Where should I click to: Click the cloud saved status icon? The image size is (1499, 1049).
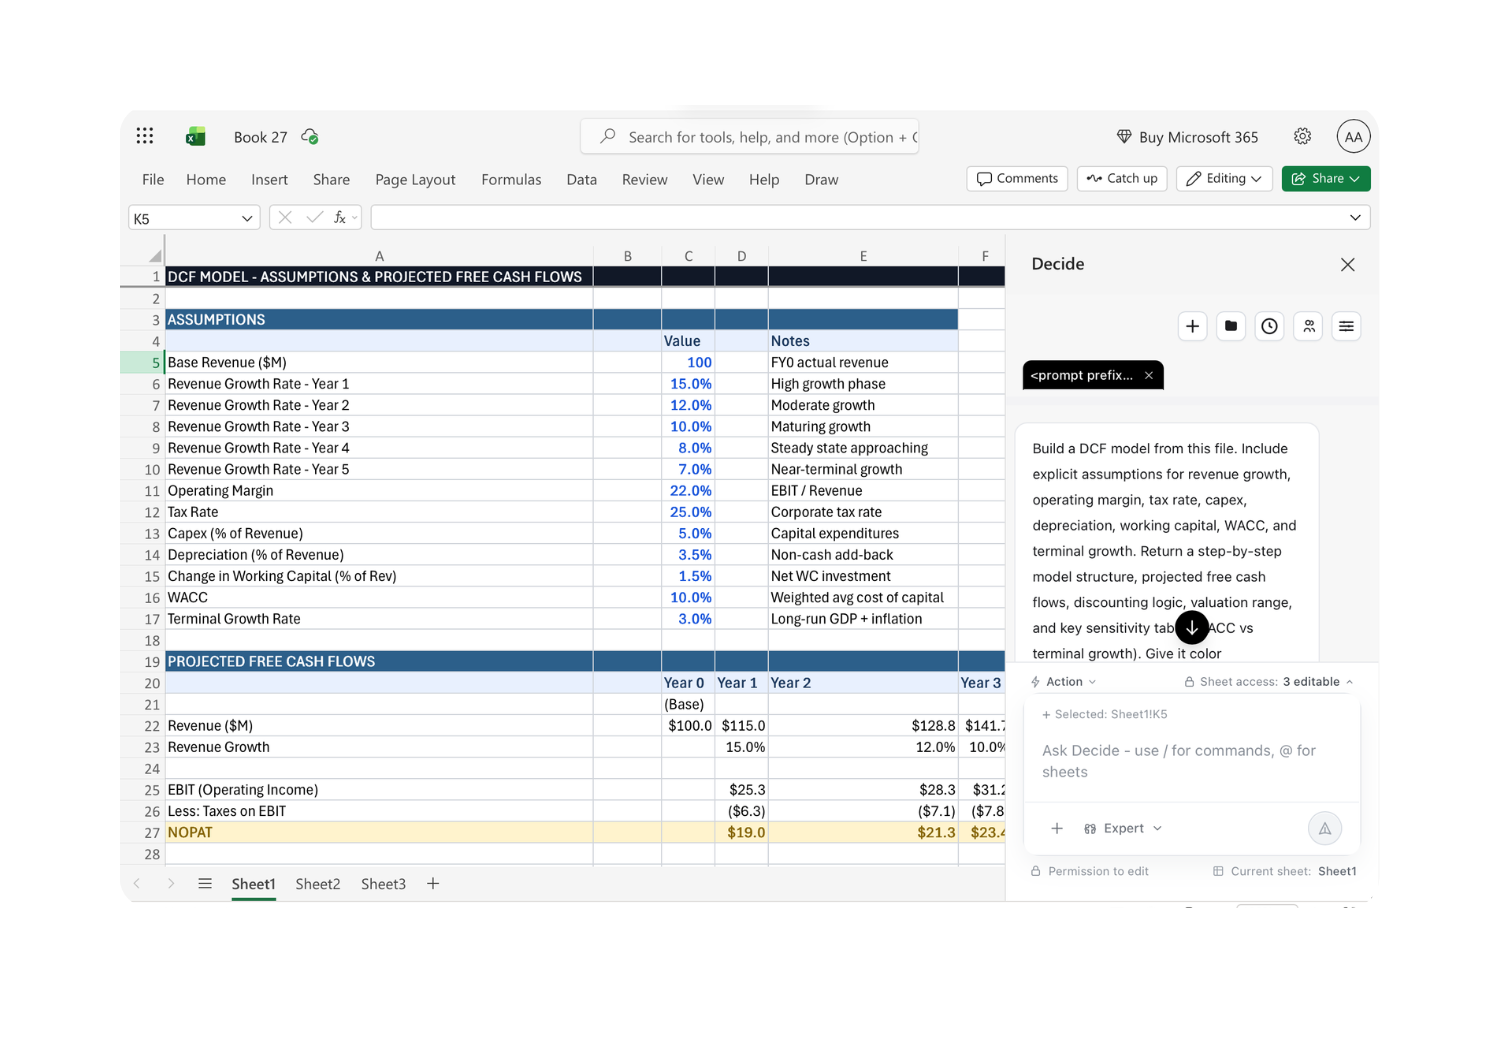pyautogui.click(x=310, y=136)
